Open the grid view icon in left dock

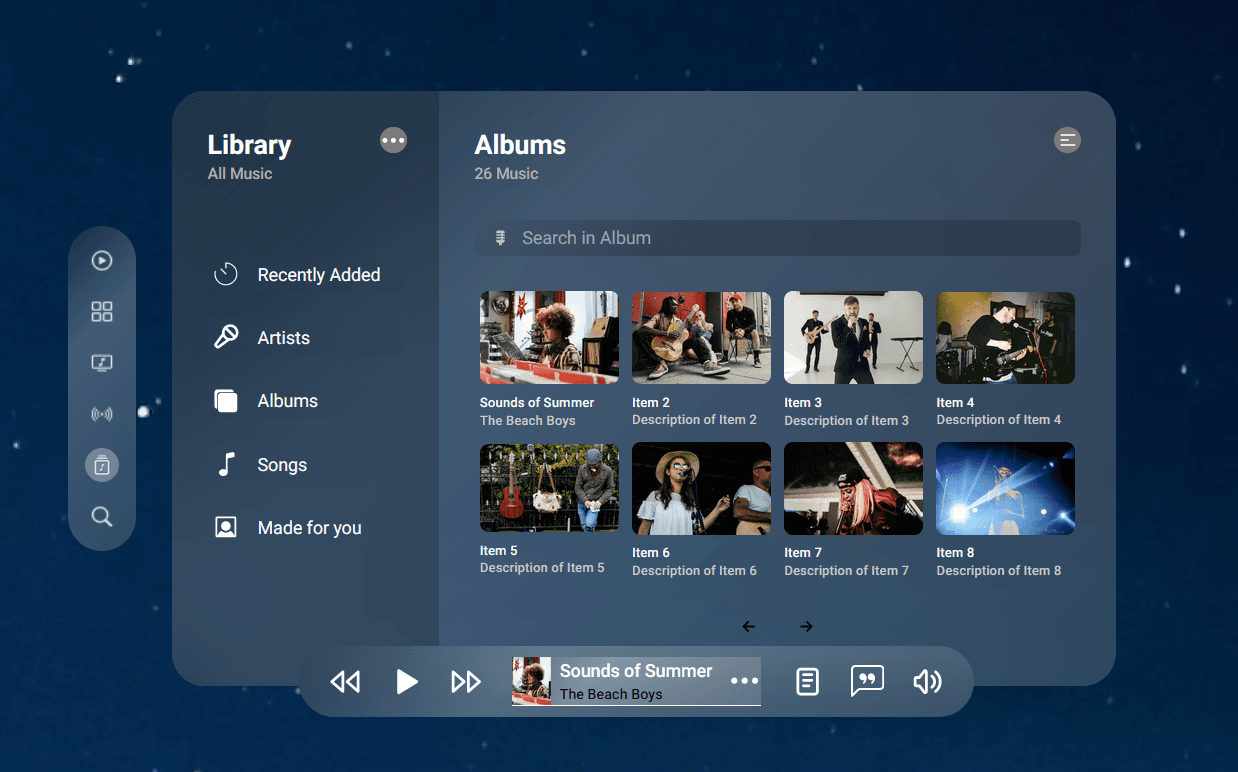102,312
